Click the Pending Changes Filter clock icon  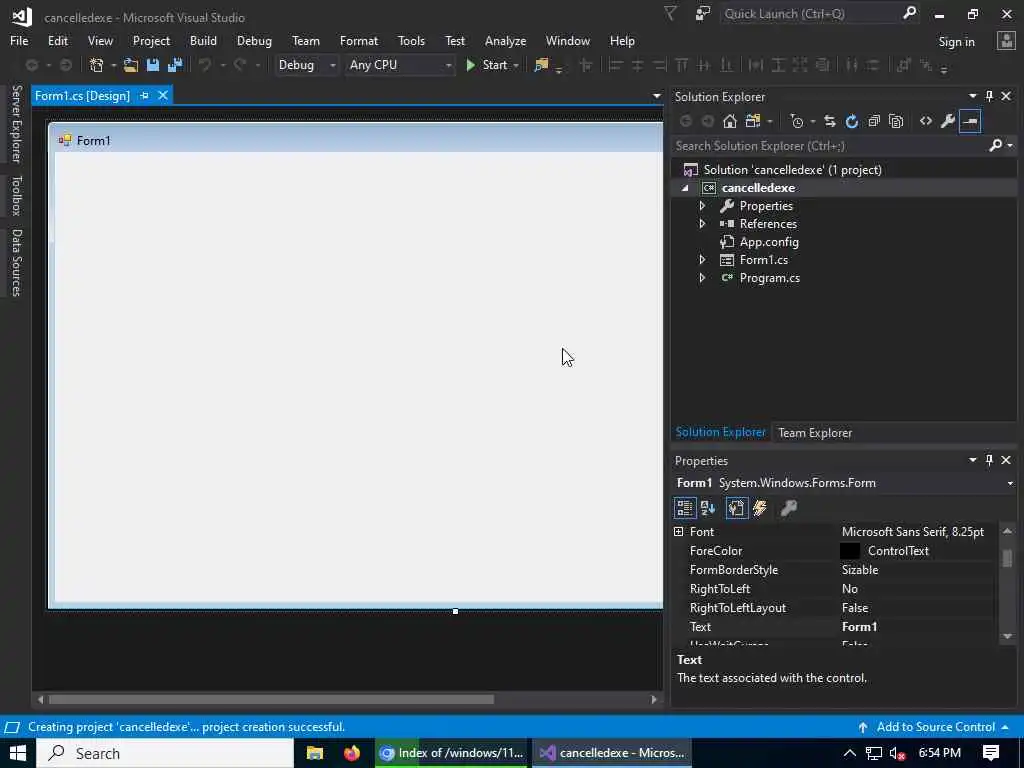pyautogui.click(x=797, y=121)
